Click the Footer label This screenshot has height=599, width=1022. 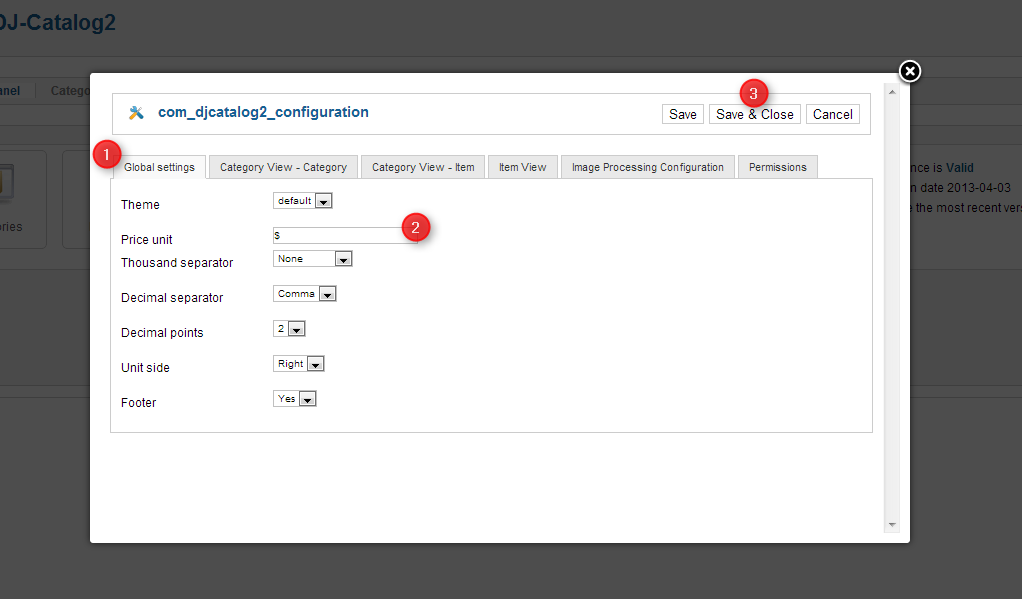tap(138, 403)
